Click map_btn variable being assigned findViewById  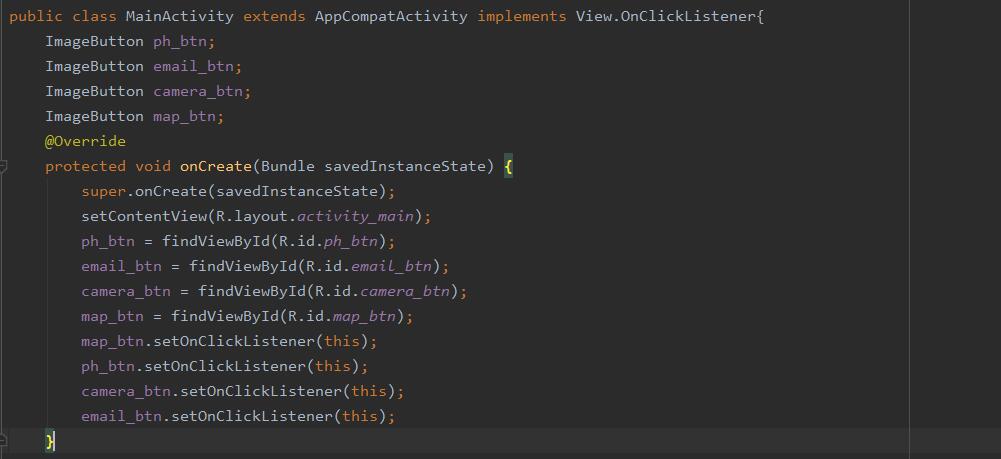112,316
